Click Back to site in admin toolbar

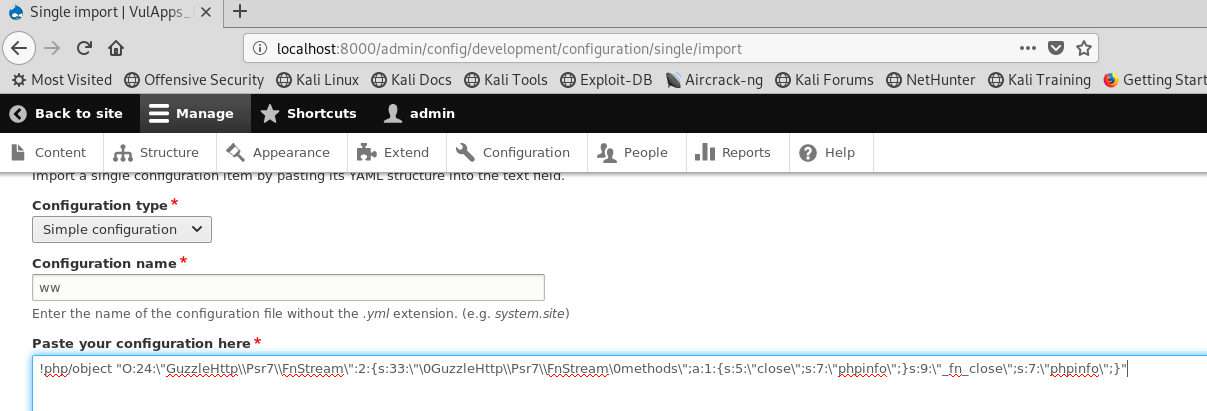pyautogui.click(x=66, y=113)
